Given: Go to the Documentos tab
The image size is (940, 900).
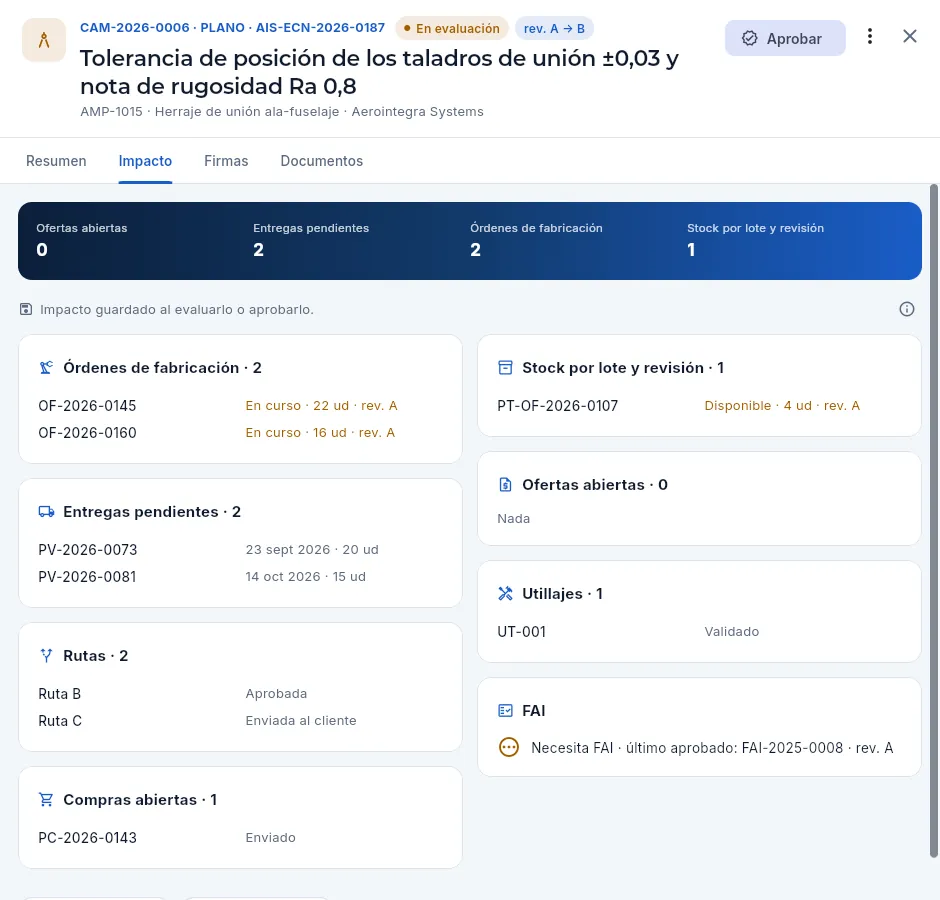Looking at the screenshot, I should (321, 161).
